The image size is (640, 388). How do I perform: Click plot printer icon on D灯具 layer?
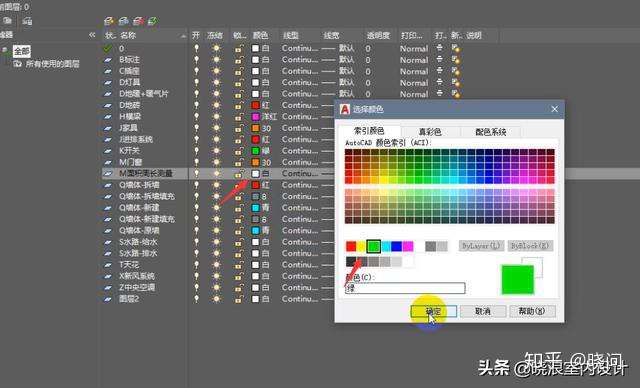point(439,82)
